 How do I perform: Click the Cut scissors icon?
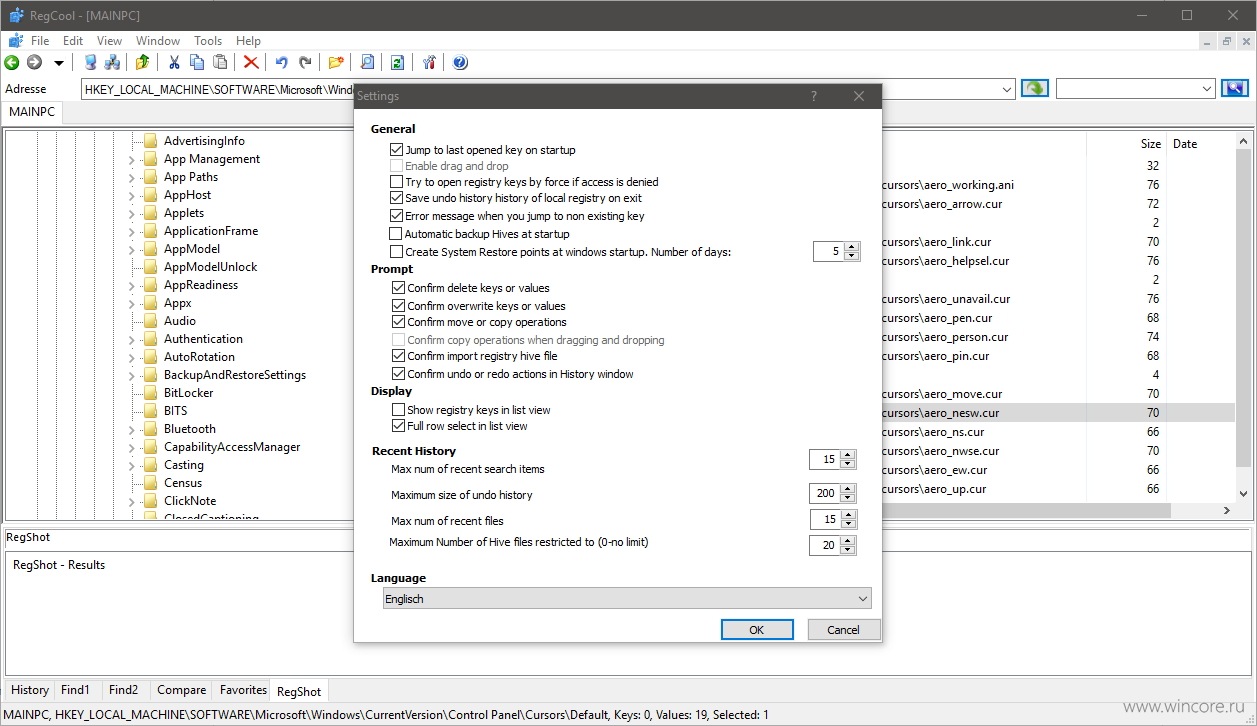(x=174, y=62)
